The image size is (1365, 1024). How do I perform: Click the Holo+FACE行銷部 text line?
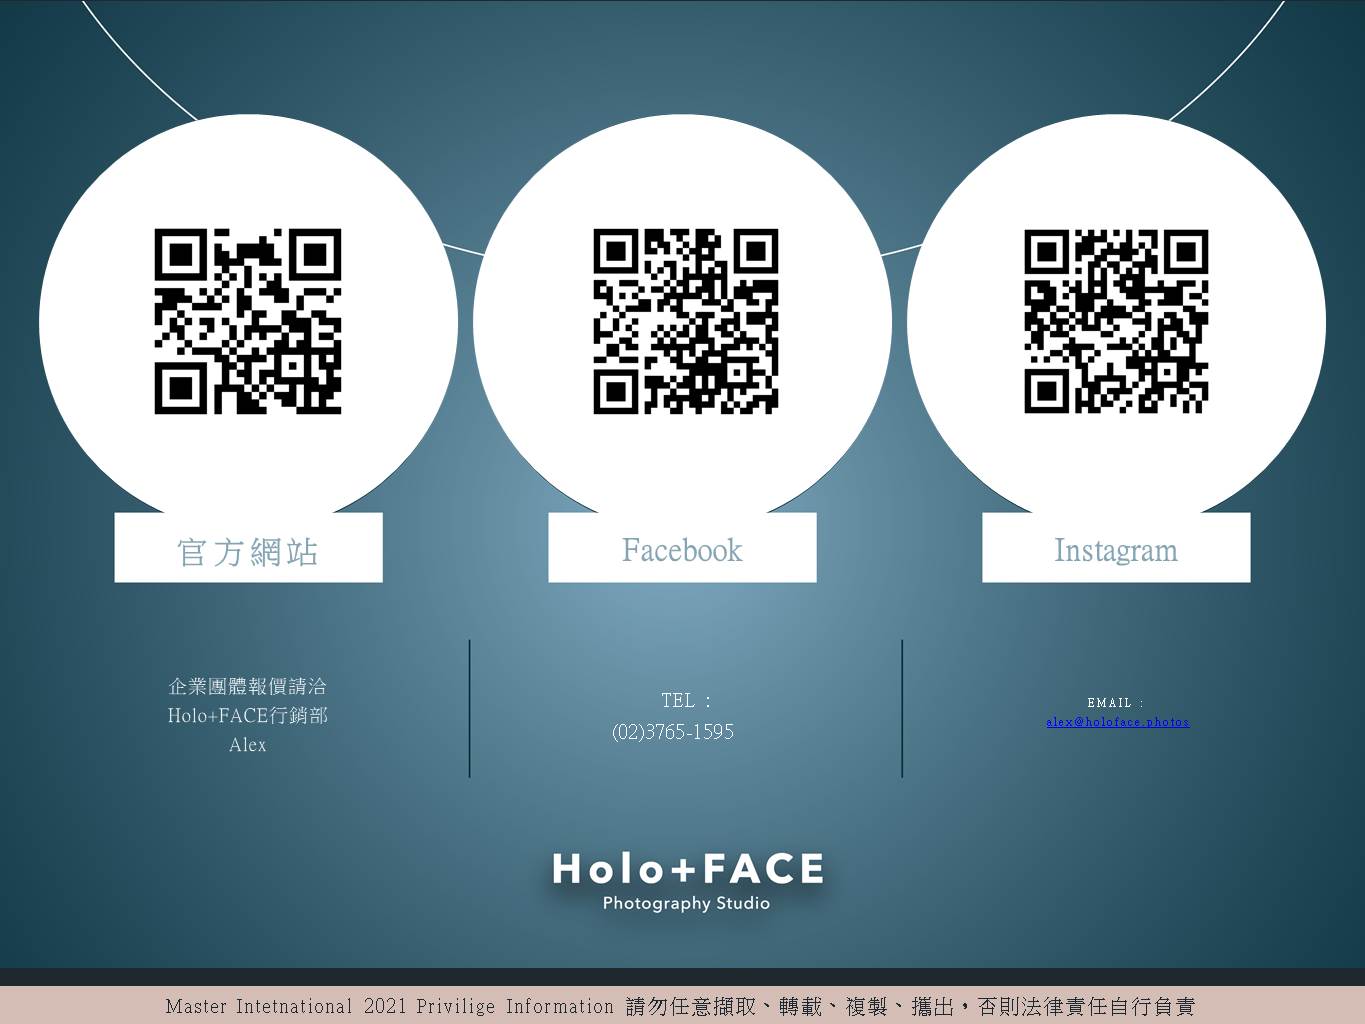pos(248,716)
